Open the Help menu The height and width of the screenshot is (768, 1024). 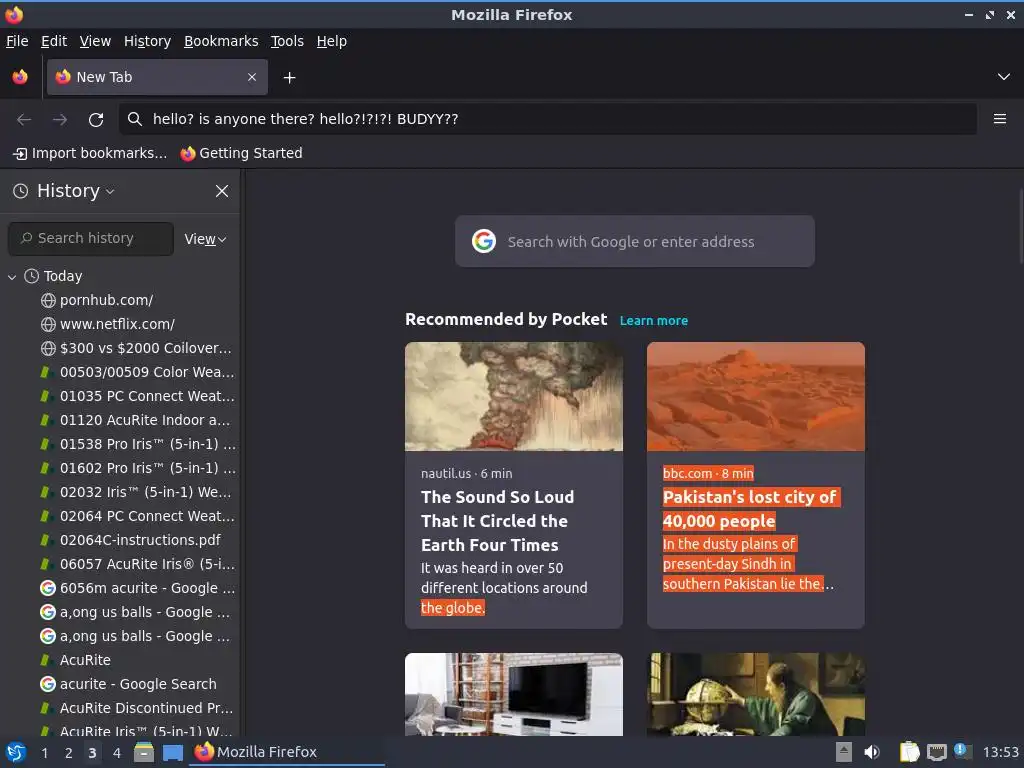tap(332, 41)
